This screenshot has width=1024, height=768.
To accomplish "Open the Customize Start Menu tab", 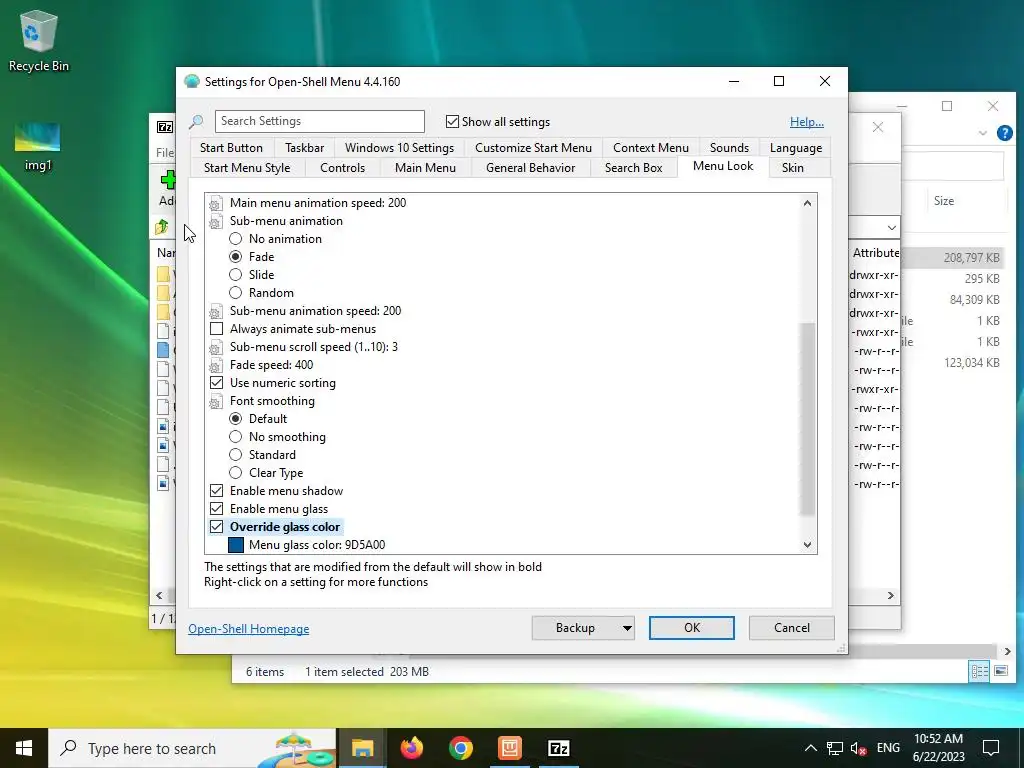I will pyautogui.click(x=534, y=148).
